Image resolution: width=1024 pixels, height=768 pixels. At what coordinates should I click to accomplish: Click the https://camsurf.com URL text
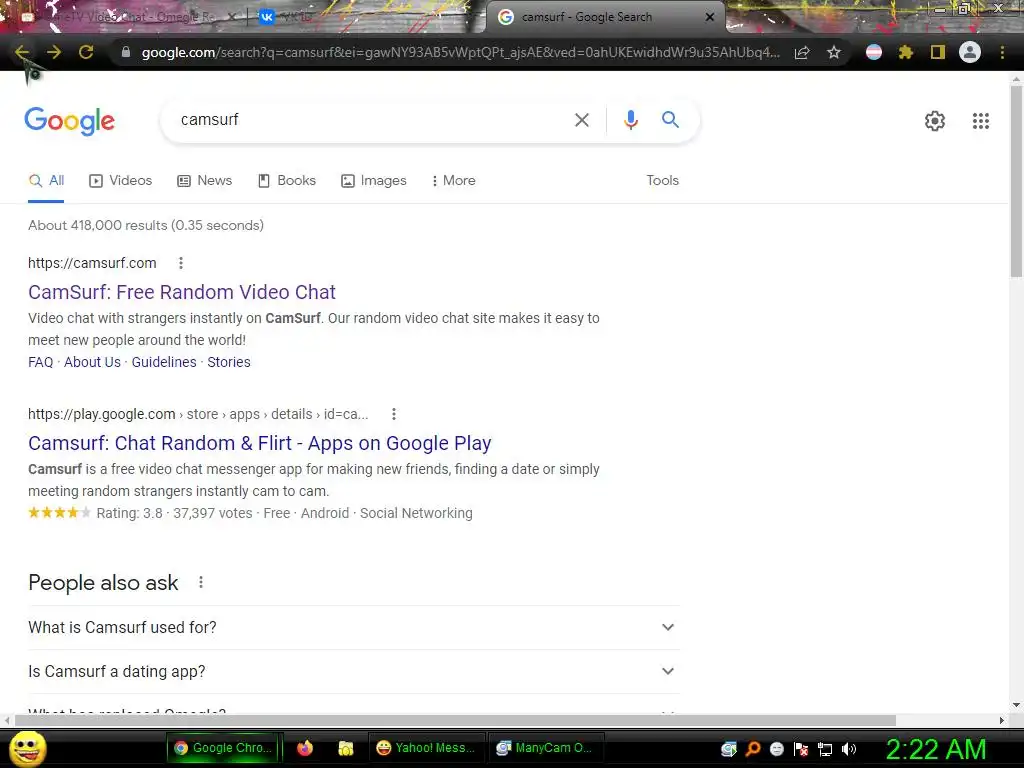pos(92,263)
